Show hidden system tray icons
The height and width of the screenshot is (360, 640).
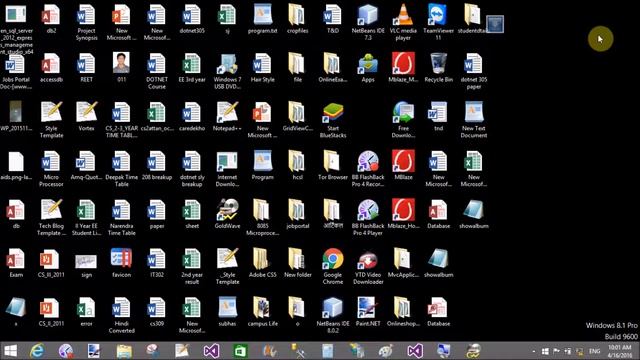[534, 351]
